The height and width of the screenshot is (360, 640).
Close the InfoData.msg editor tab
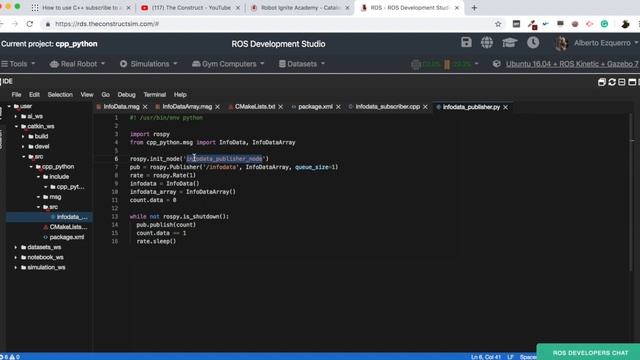[x=145, y=107]
